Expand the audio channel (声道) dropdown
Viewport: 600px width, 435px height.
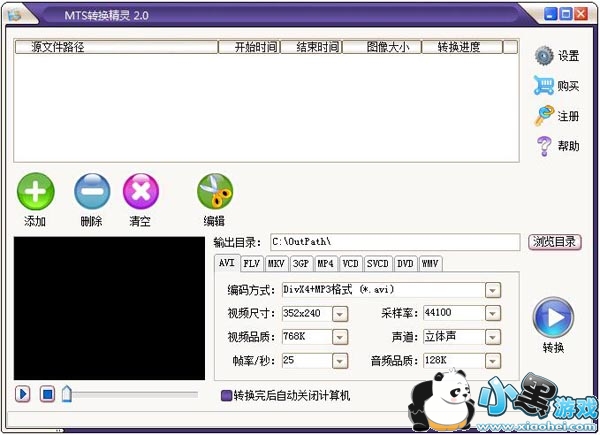click(x=492, y=337)
